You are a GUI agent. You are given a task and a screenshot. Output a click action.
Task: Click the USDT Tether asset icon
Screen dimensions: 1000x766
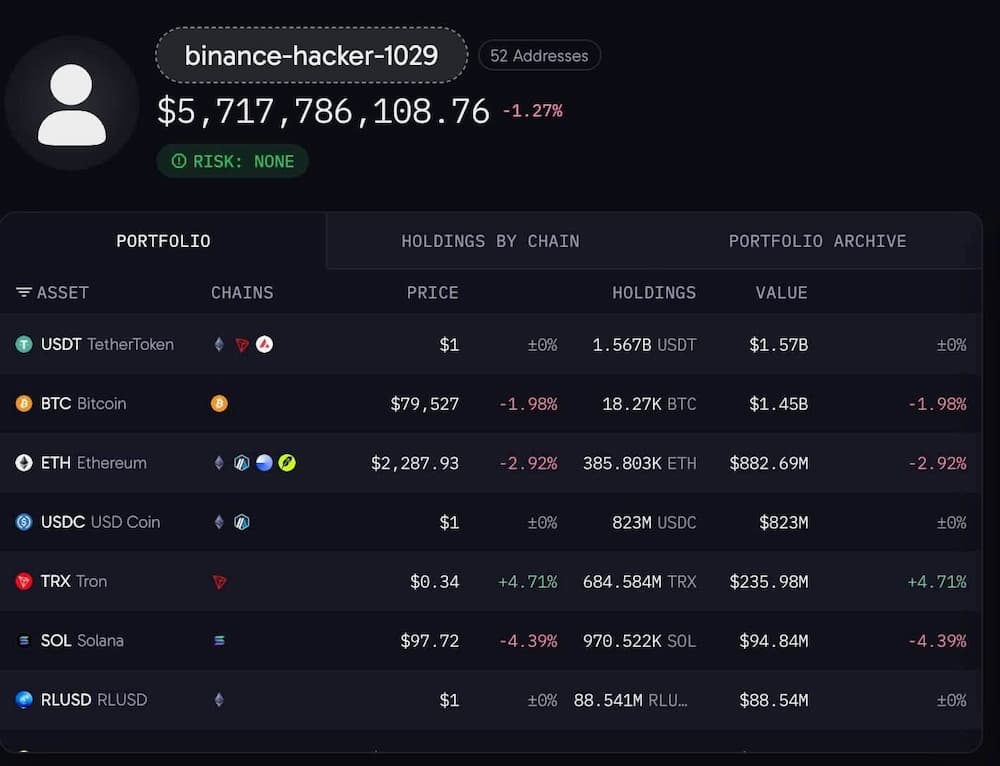coord(24,345)
